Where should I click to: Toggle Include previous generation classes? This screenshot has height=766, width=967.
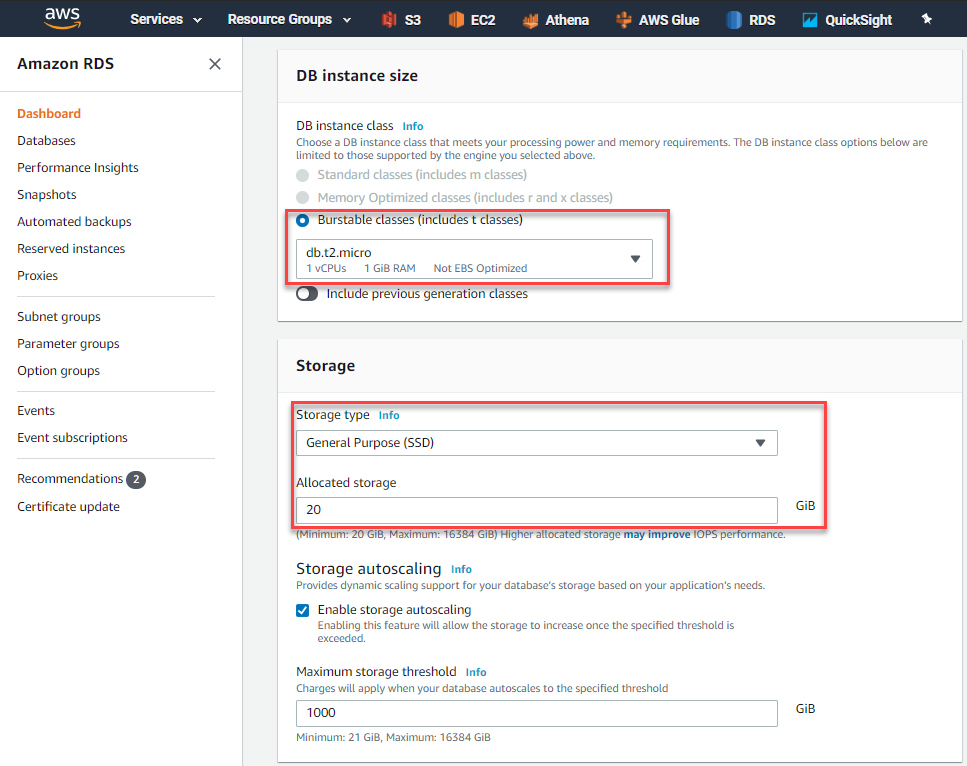(307, 294)
